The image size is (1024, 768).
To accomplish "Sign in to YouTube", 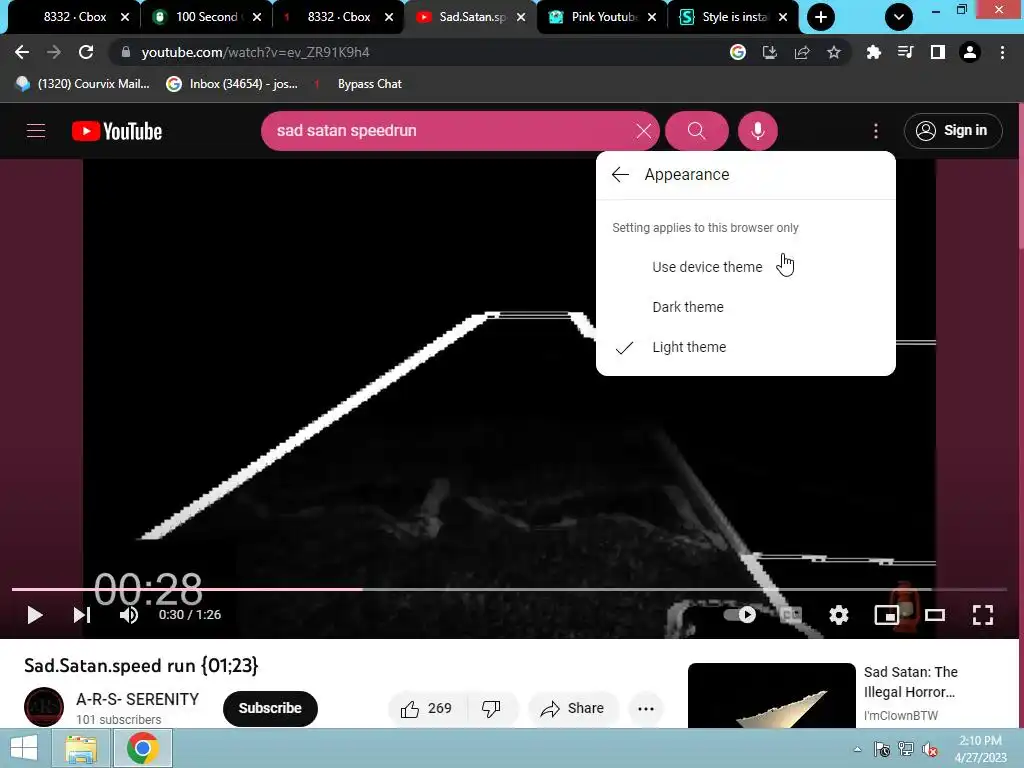I will point(953,131).
